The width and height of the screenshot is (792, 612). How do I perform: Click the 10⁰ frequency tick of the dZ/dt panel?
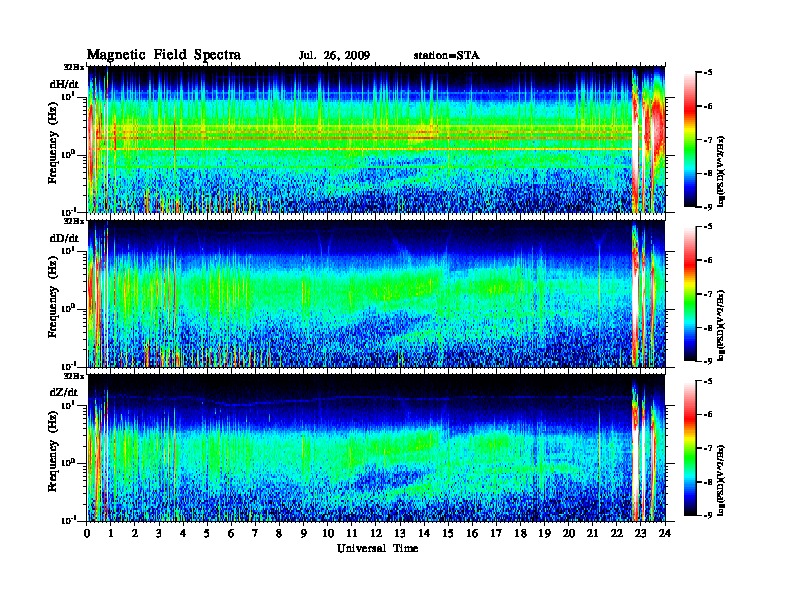point(69,463)
